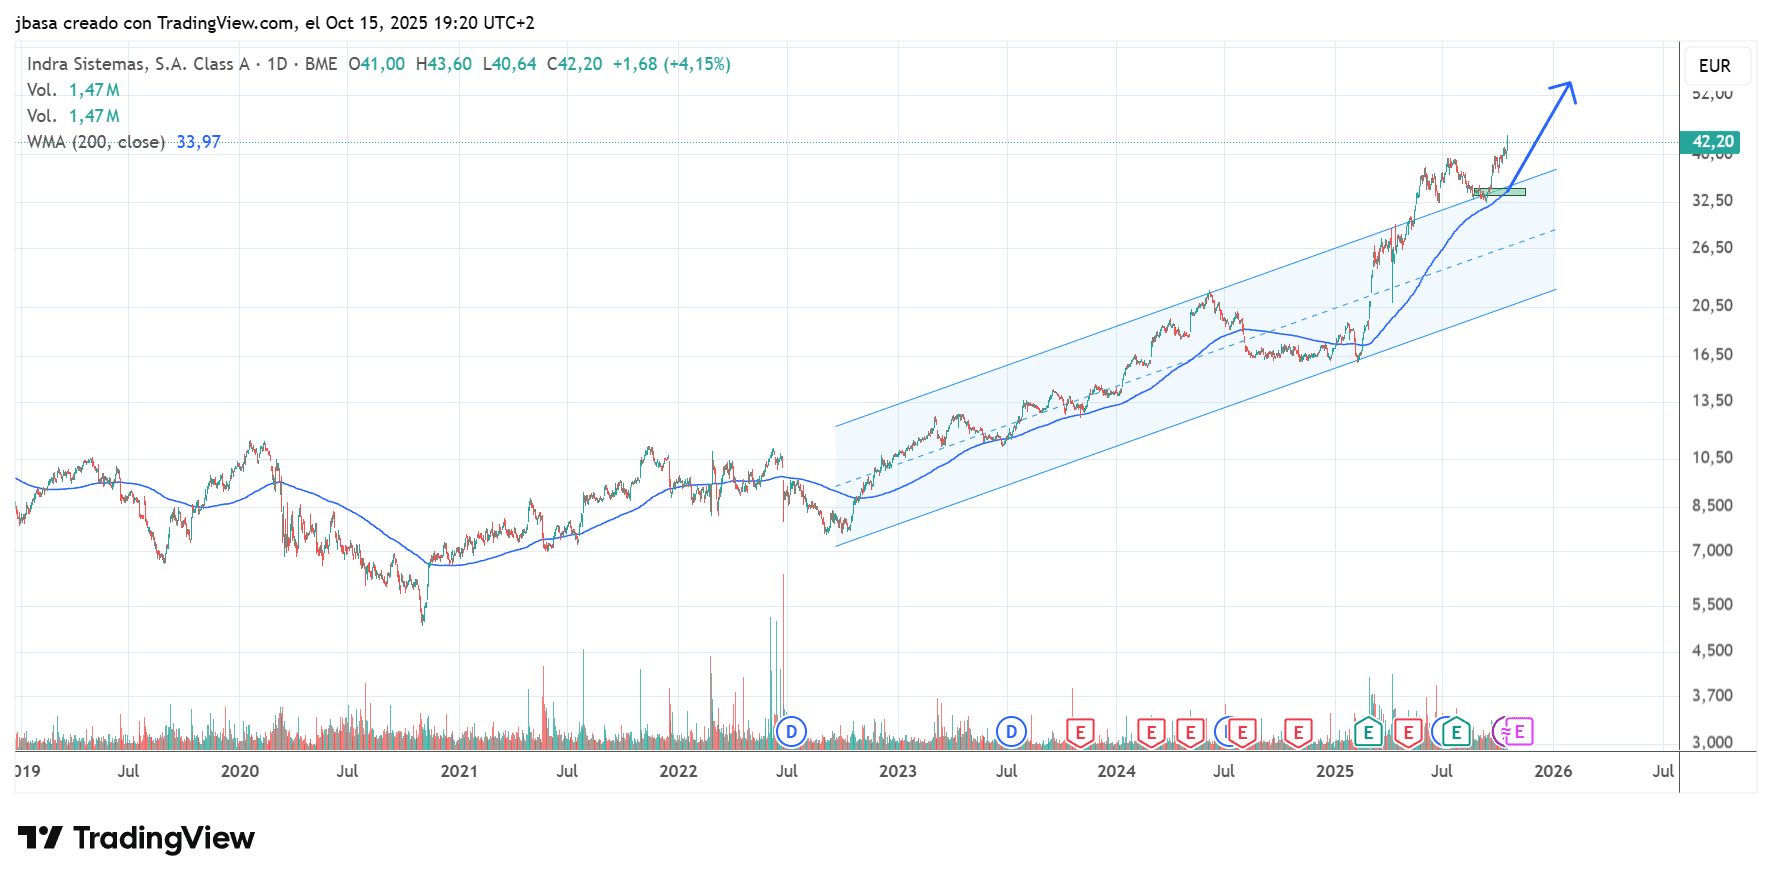The width and height of the screenshot is (1772, 883).
Task: Click the 16,50 price scale label
Action: point(1712,354)
